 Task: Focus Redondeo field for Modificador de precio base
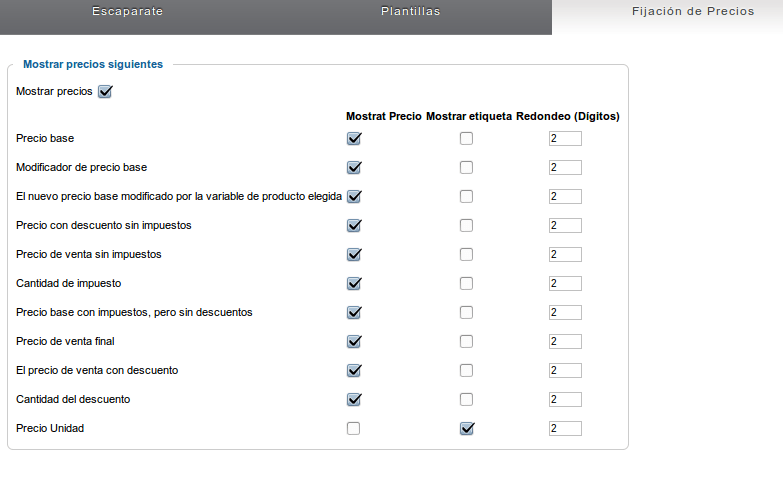565,167
